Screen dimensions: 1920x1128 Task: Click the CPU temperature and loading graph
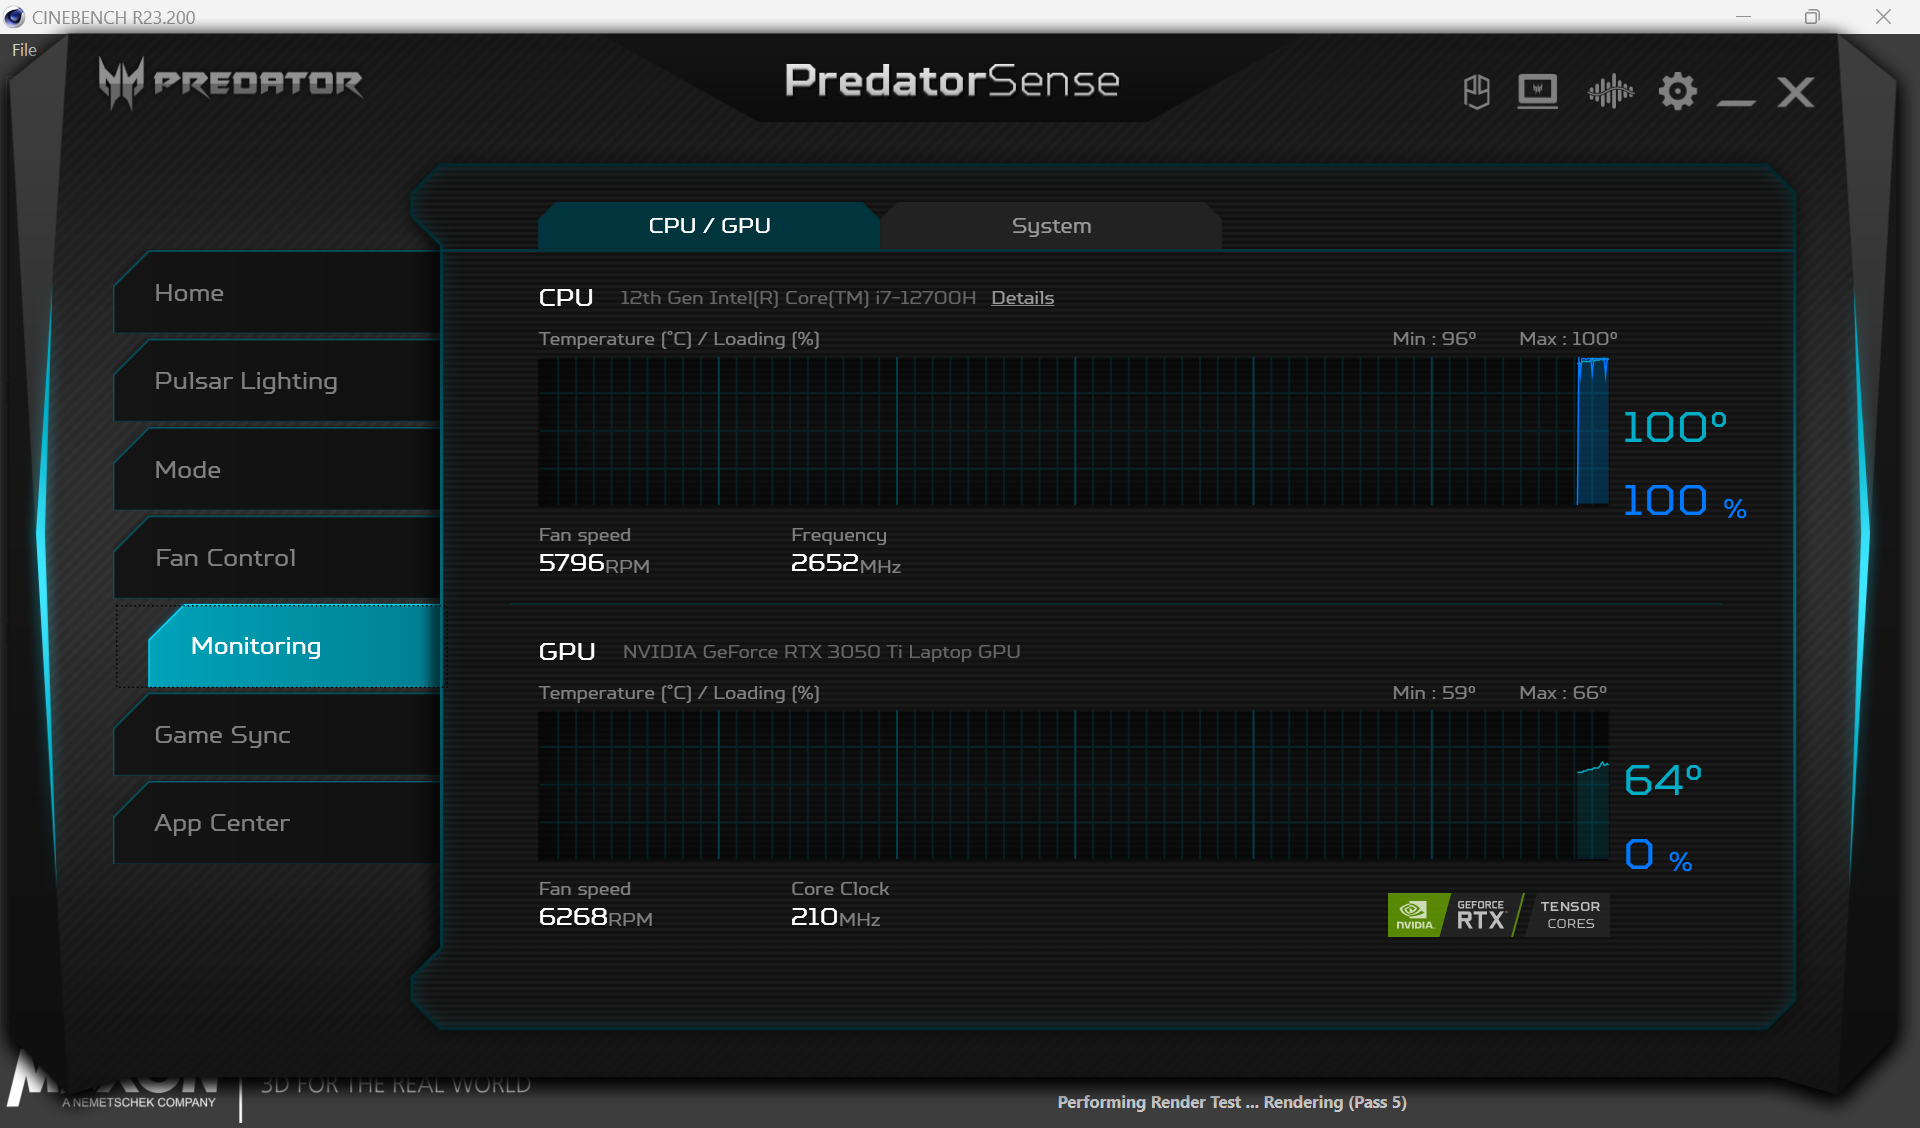coord(1073,432)
